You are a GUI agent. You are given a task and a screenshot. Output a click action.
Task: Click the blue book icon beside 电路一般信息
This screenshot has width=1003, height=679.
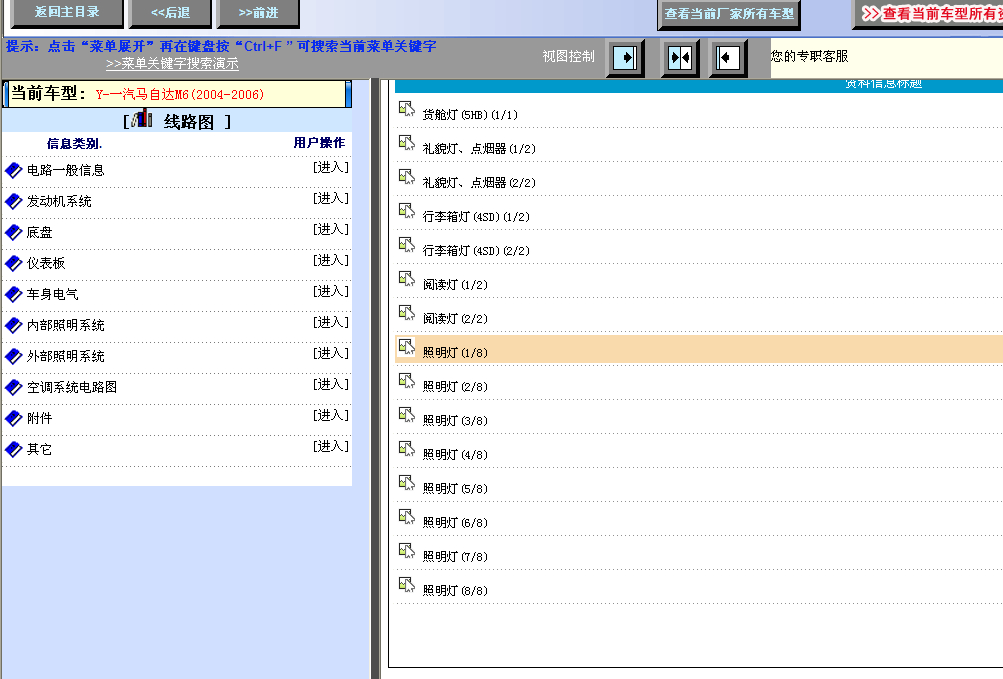point(13,170)
